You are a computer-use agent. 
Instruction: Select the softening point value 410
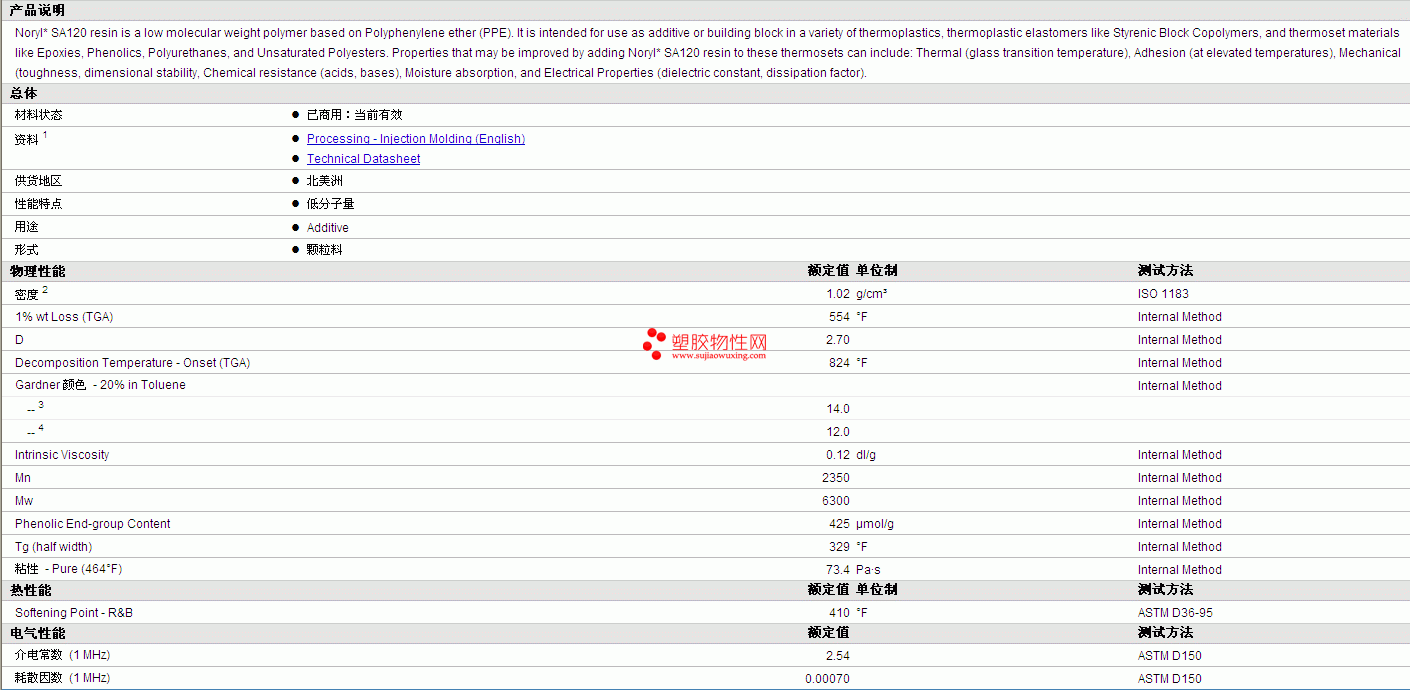coord(839,613)
